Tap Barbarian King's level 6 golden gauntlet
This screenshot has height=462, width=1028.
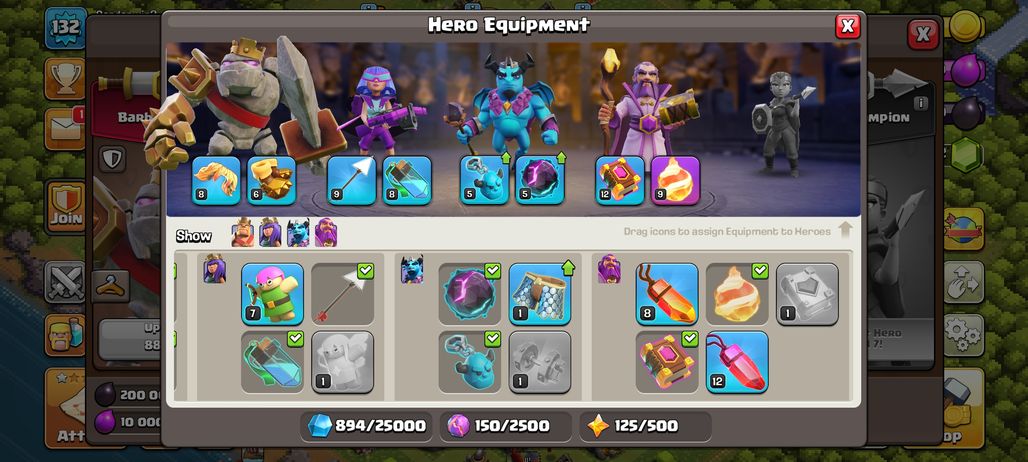(x=271, y=180)
